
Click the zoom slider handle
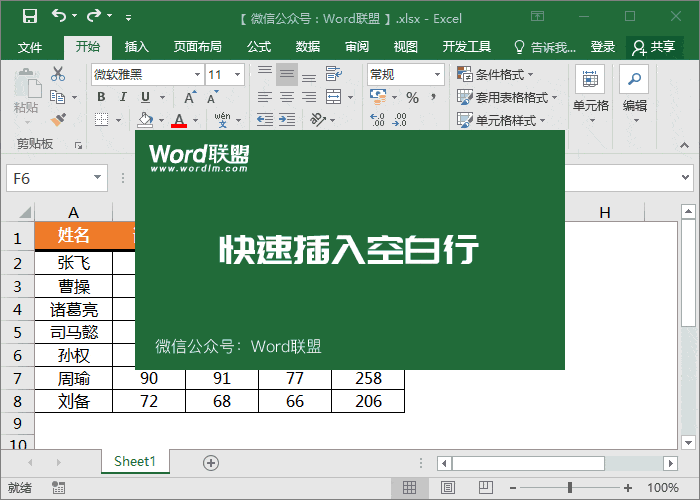click(570, 488)
